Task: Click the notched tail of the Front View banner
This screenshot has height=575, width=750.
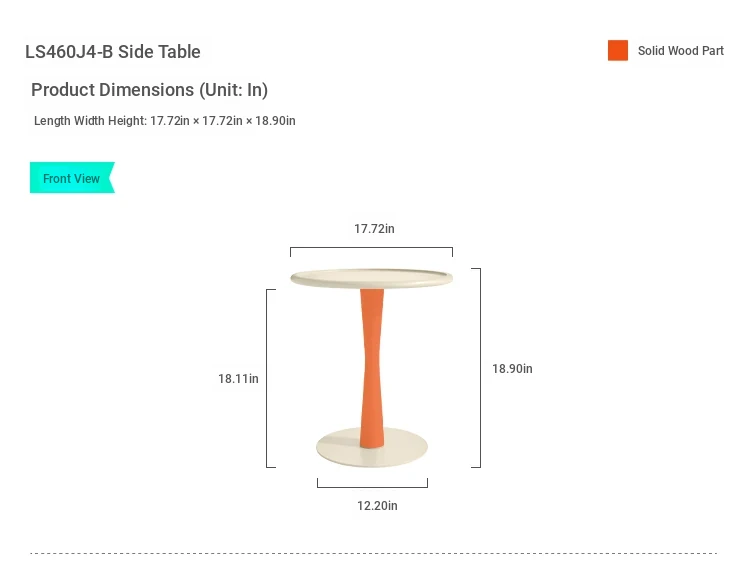Action: 111,177
